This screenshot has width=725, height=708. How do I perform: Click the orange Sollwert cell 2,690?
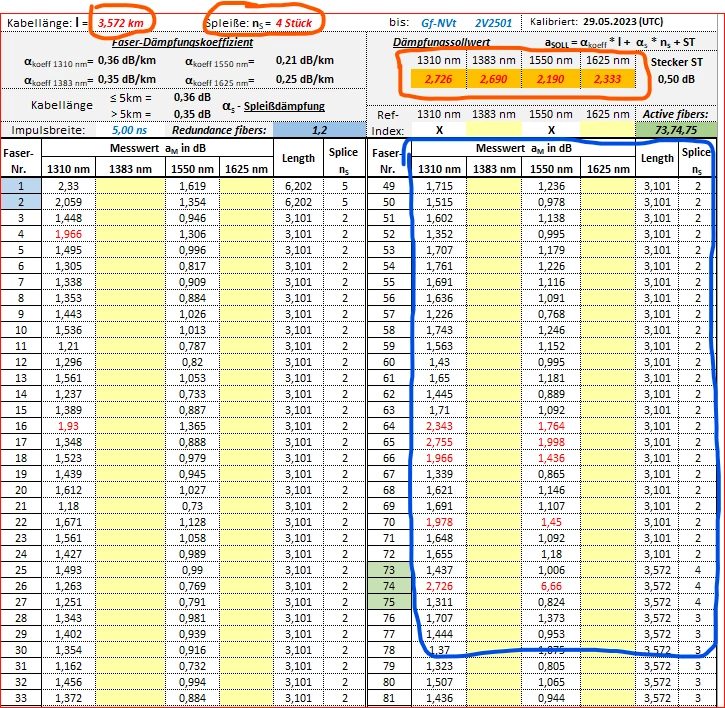pos(493,79)
